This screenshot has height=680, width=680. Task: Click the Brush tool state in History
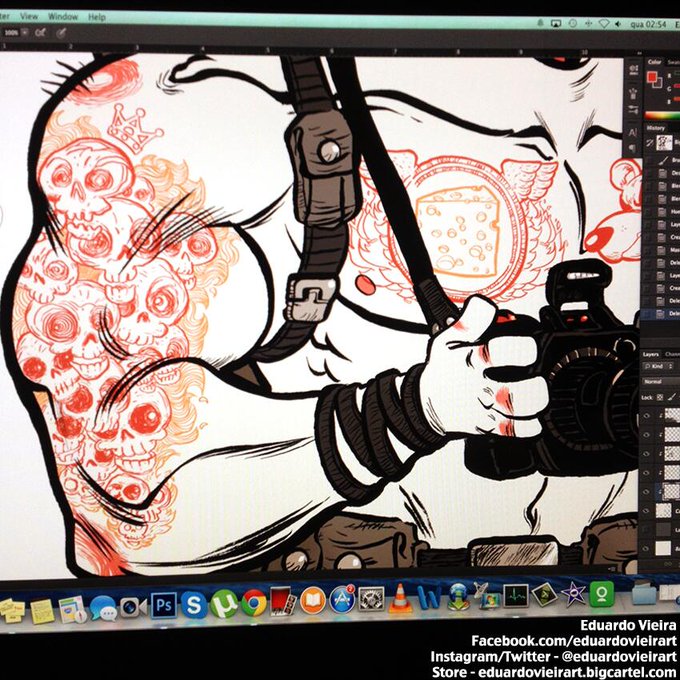(x=663, y=160)
